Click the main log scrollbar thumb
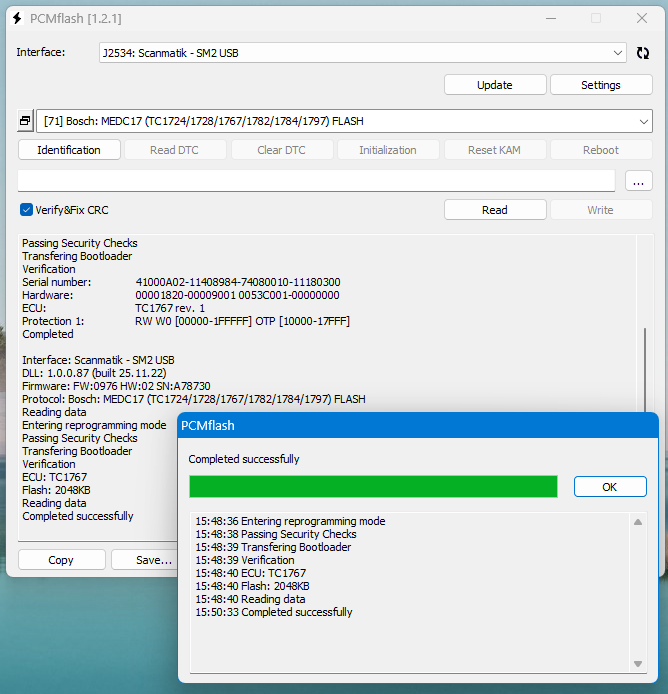Screen dimensions: 668x694 [645, 370]
